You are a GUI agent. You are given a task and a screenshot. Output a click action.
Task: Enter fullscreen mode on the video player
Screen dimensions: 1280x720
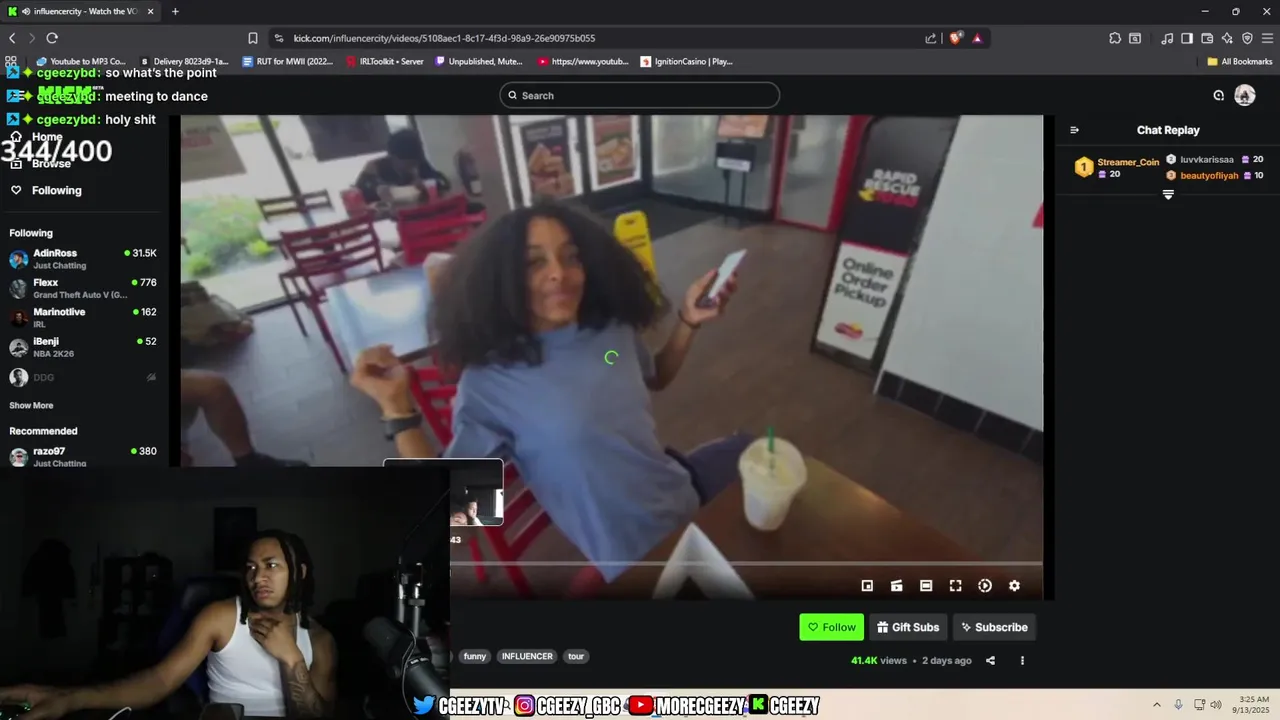[955, 586]
